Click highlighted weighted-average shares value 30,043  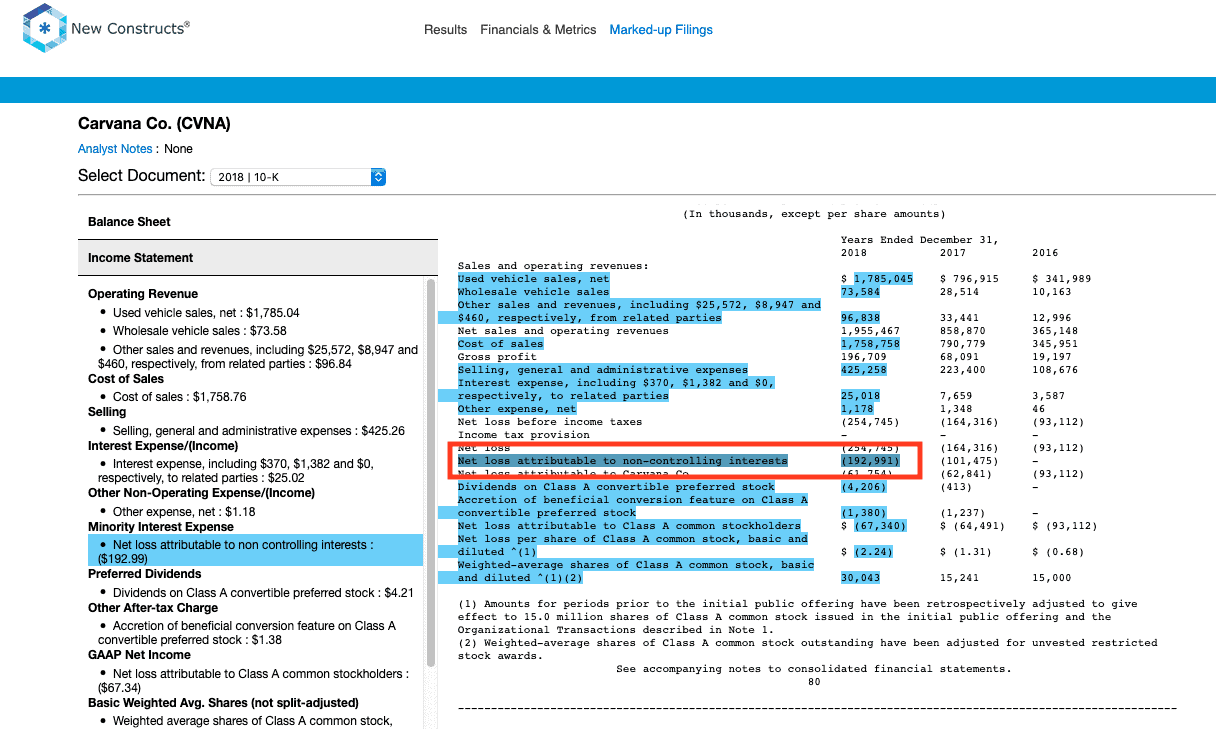861,578
